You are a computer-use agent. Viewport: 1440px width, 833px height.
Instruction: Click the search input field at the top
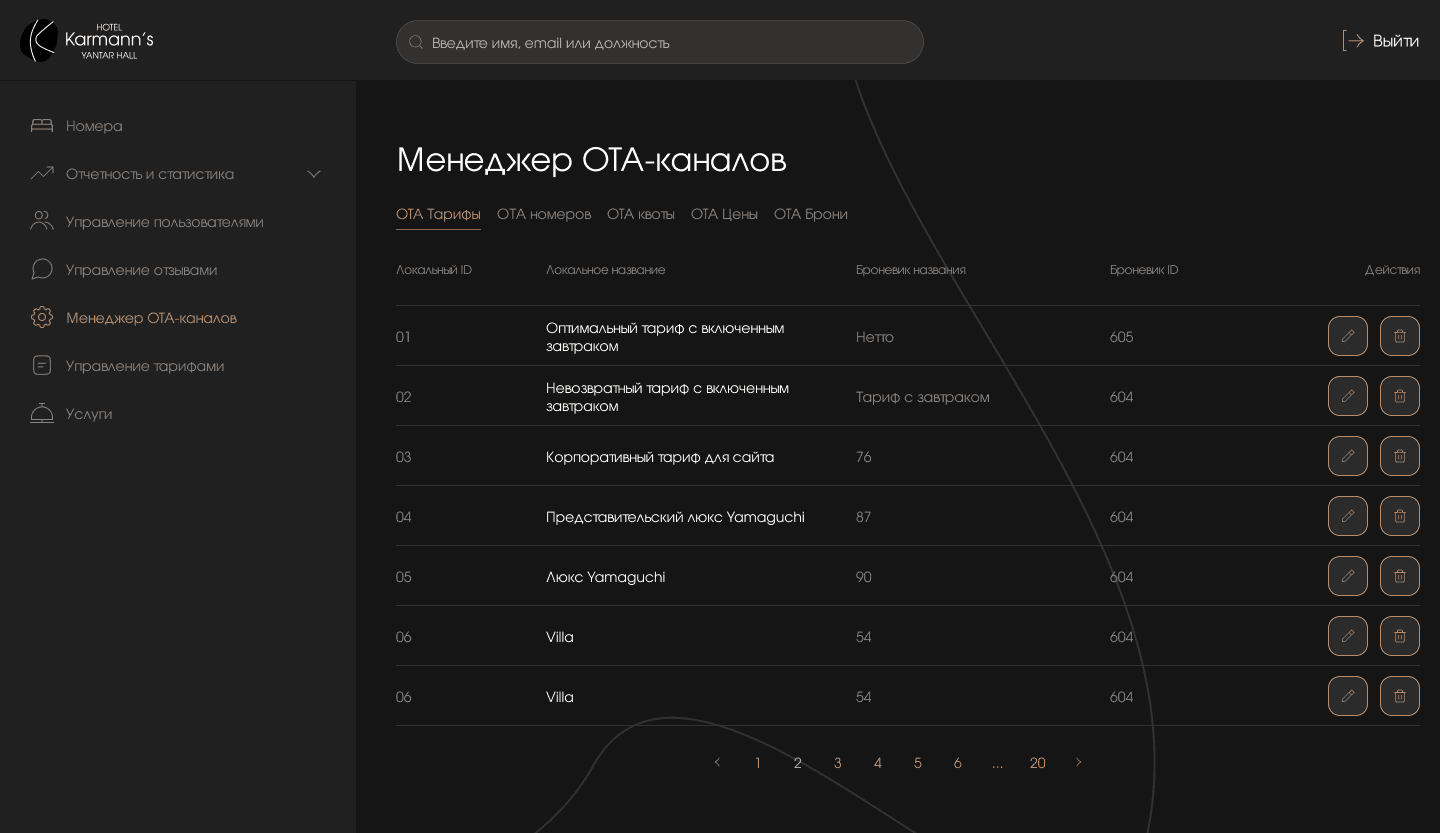(x=660, y=42)
